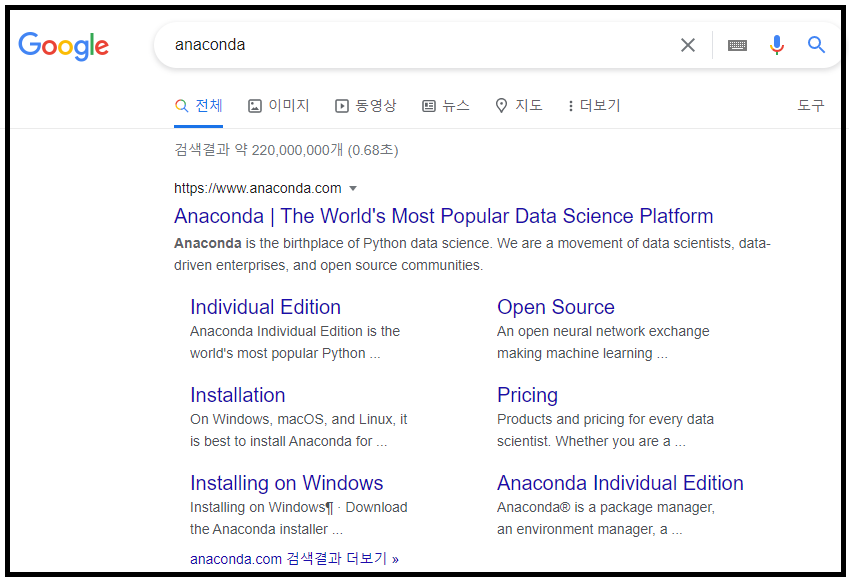Screen dimensions: 849x579
Task: Open the 지도 tab
Action: coord(519,105)
